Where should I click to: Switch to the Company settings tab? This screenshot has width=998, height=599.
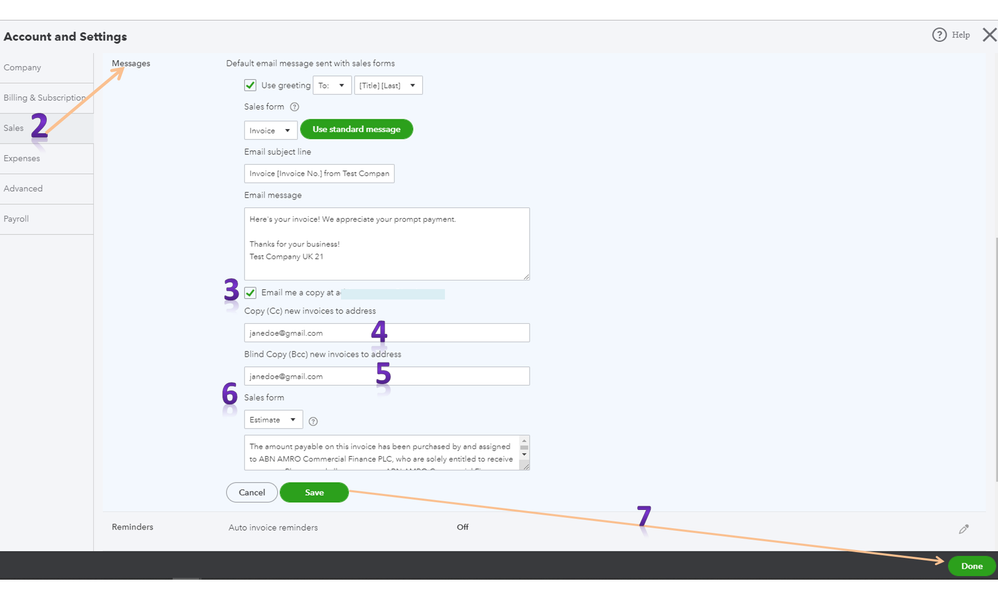(23, 68)
